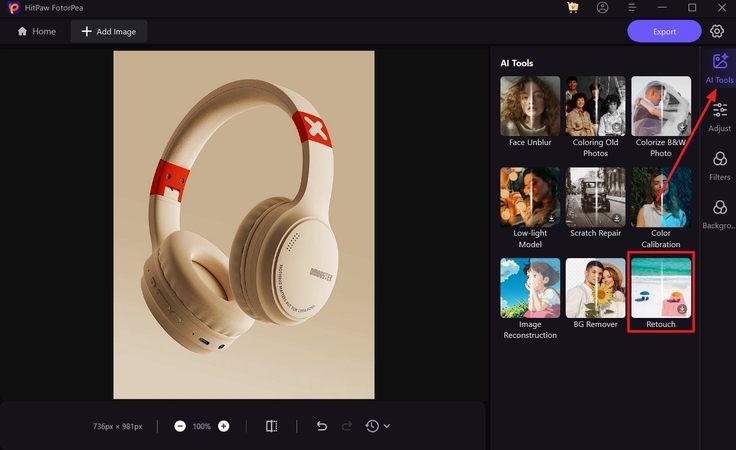
Task: Click the AI Tools panel heading
Action: tap(516, 63)
